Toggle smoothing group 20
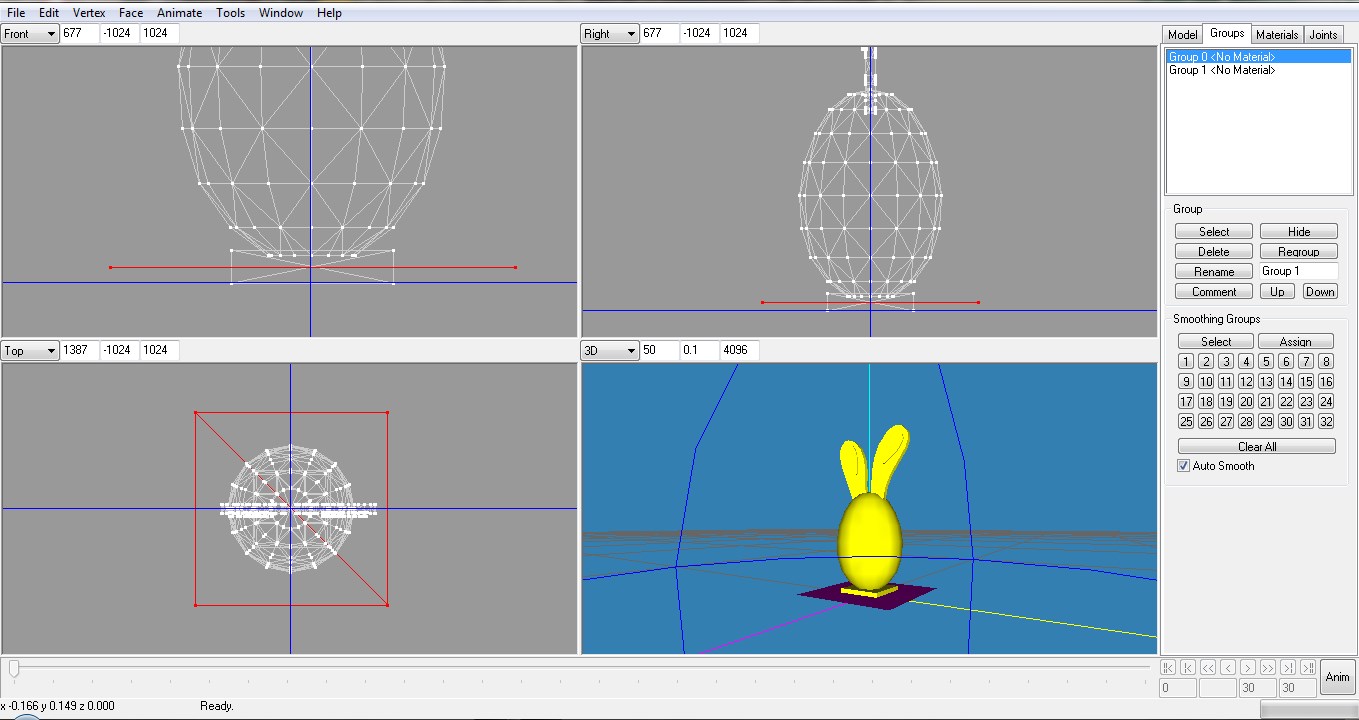This screenshot has width=1359, height=720. [1246, 401]
